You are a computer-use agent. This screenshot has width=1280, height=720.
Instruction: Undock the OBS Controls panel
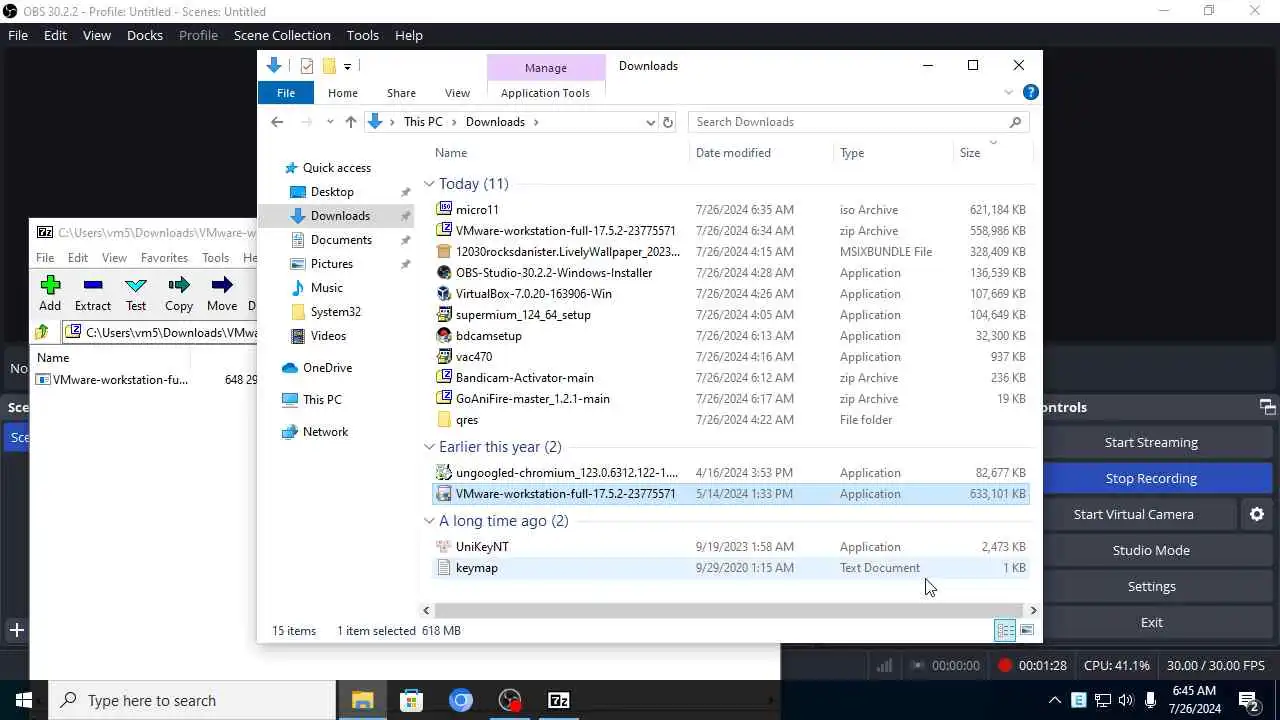(x=1267, y=407)
